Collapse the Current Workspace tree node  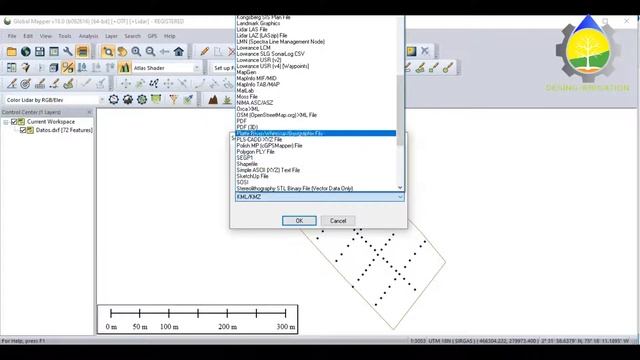pos(6,122)
